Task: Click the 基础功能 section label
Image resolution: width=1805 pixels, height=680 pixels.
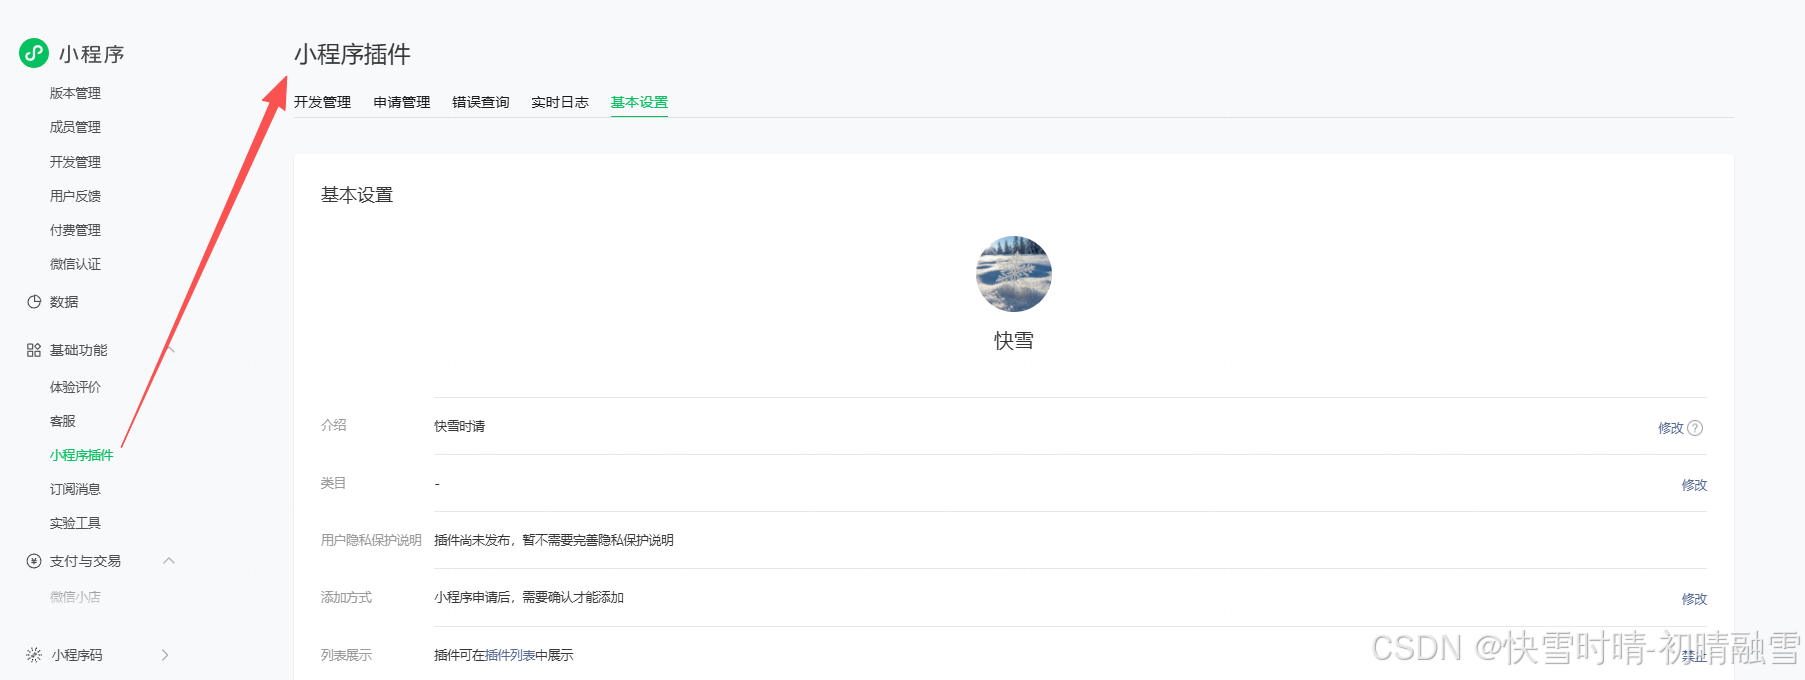Action: point(78,350)
